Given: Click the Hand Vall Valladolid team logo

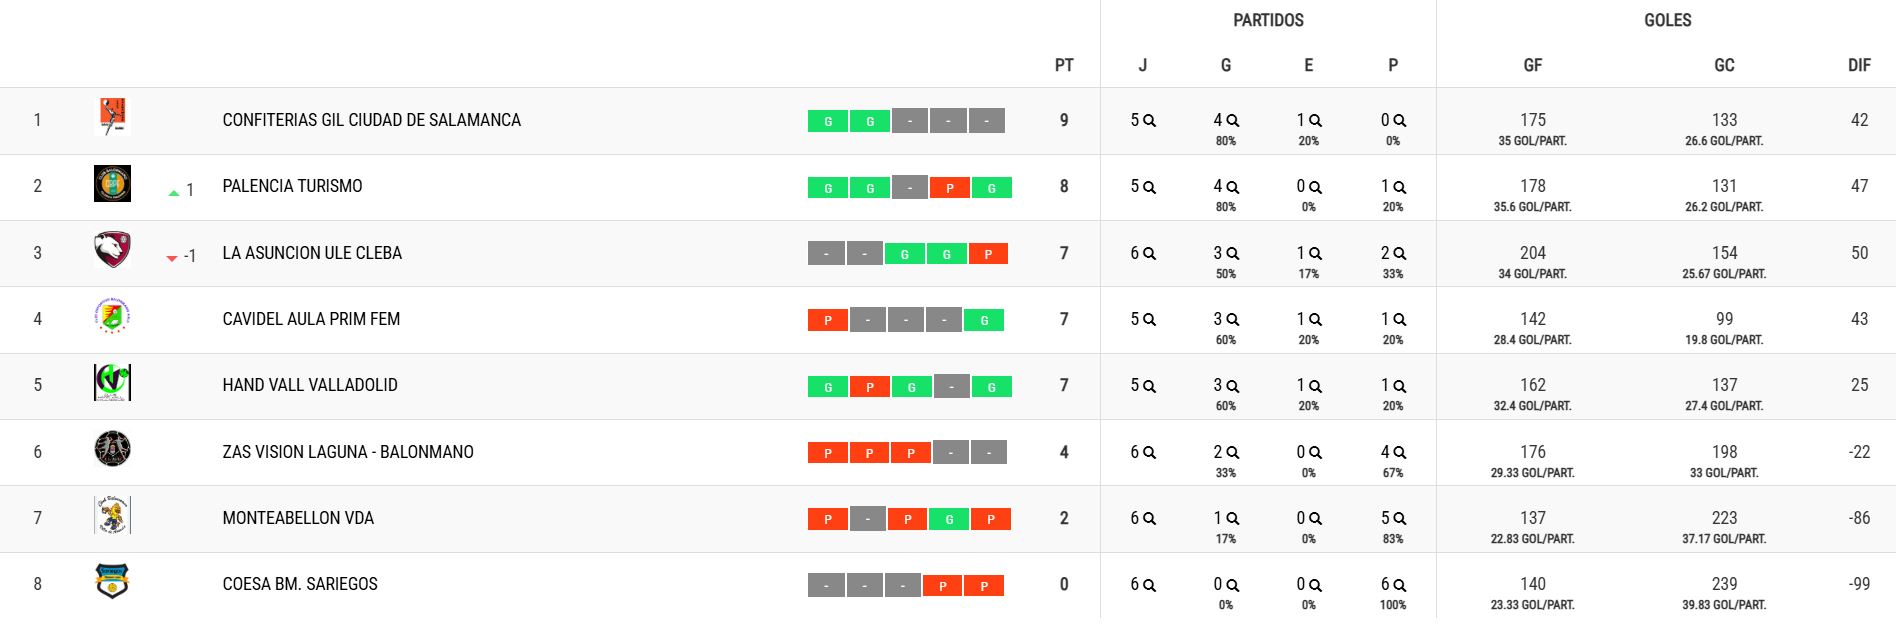Looking at the screenshot, I should click(x=112, y=383).
